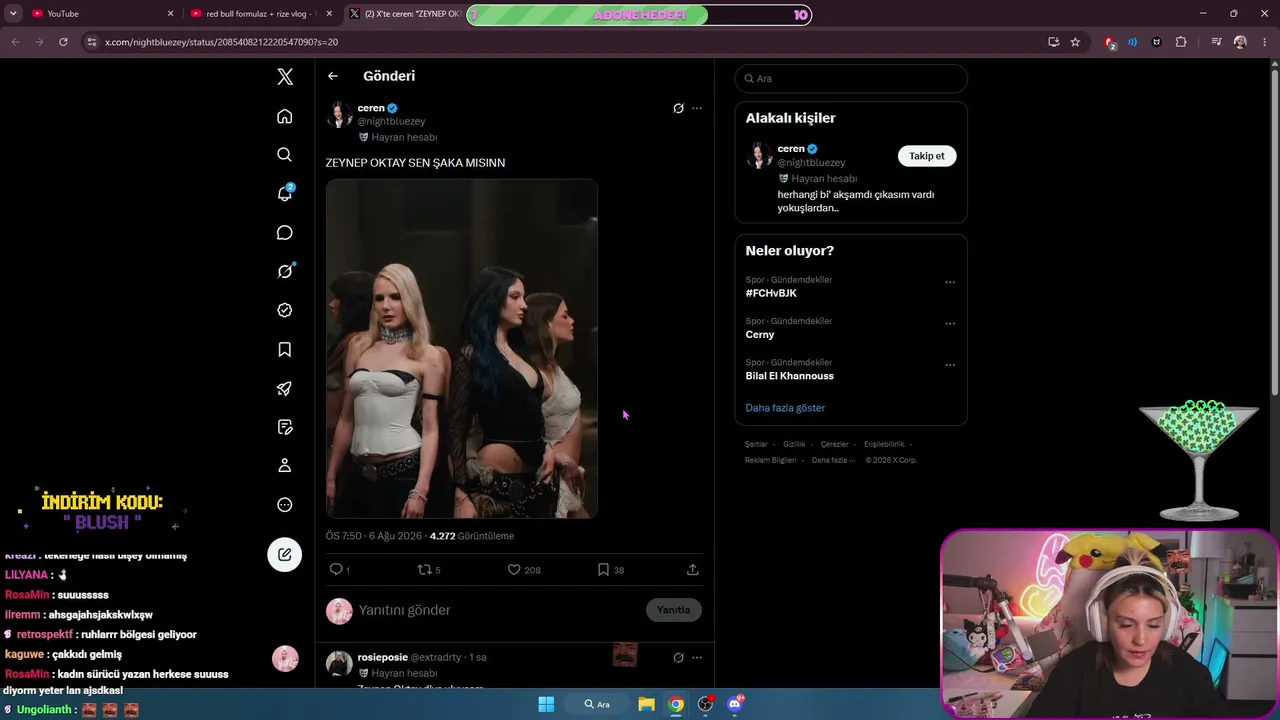Open the Cerny trending topic

tap(760, 335)
